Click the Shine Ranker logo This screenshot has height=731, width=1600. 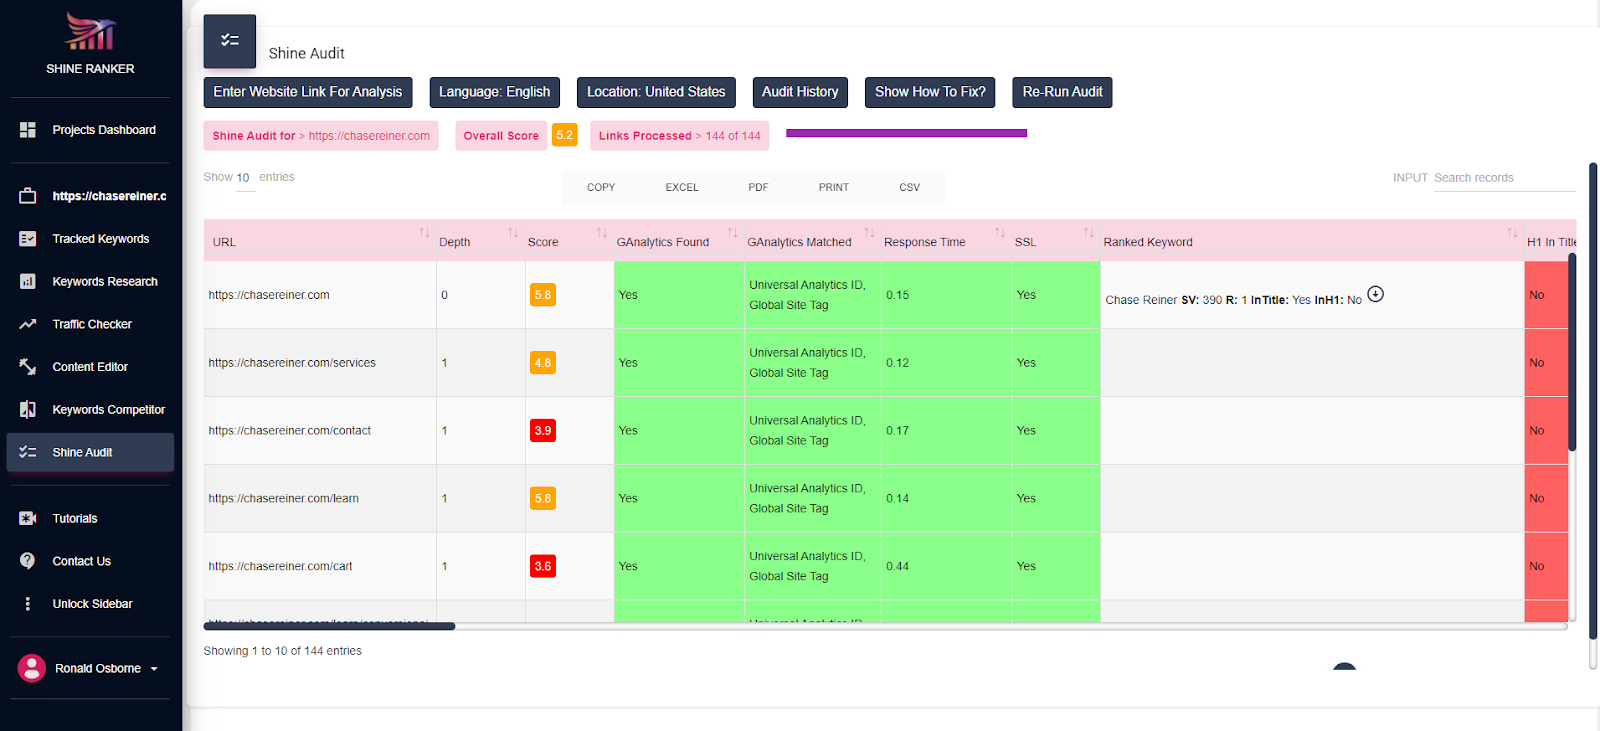90,32
